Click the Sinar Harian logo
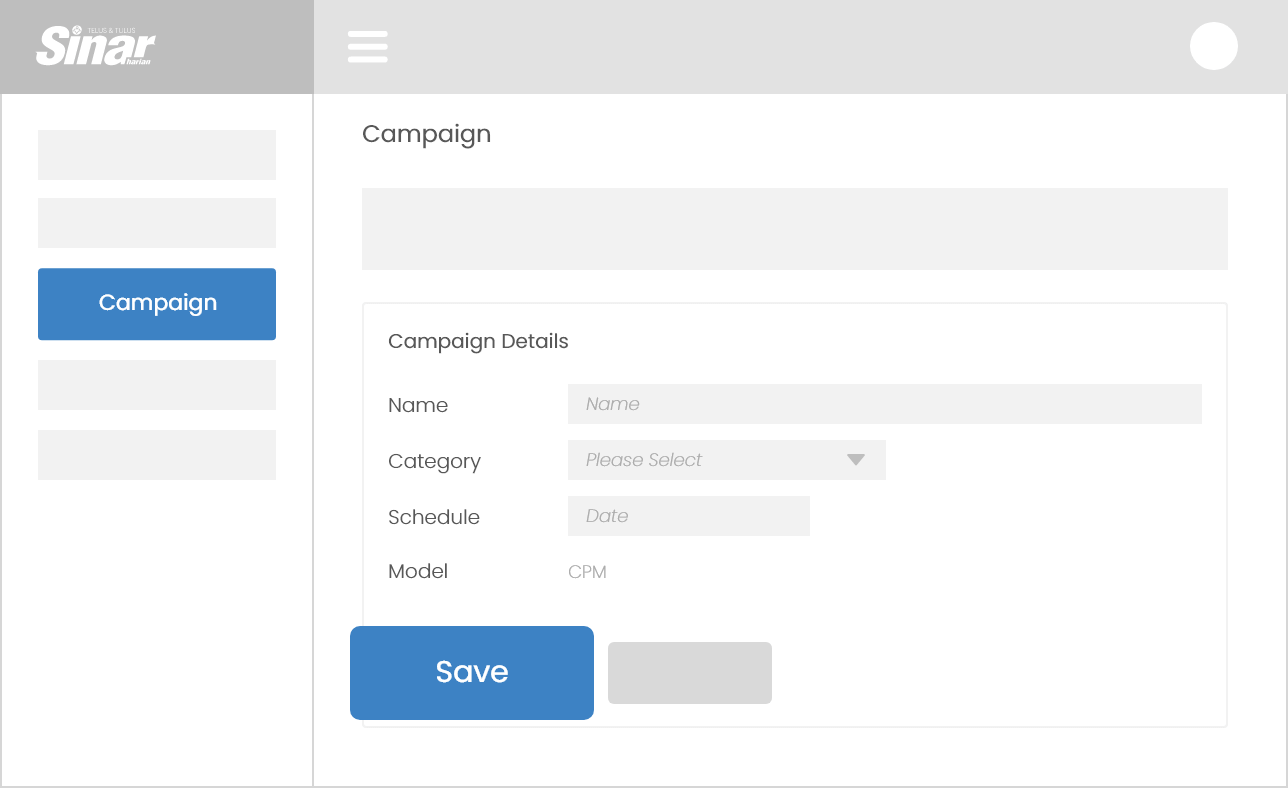The image size is (1288, 788). [x=96, y=46]
